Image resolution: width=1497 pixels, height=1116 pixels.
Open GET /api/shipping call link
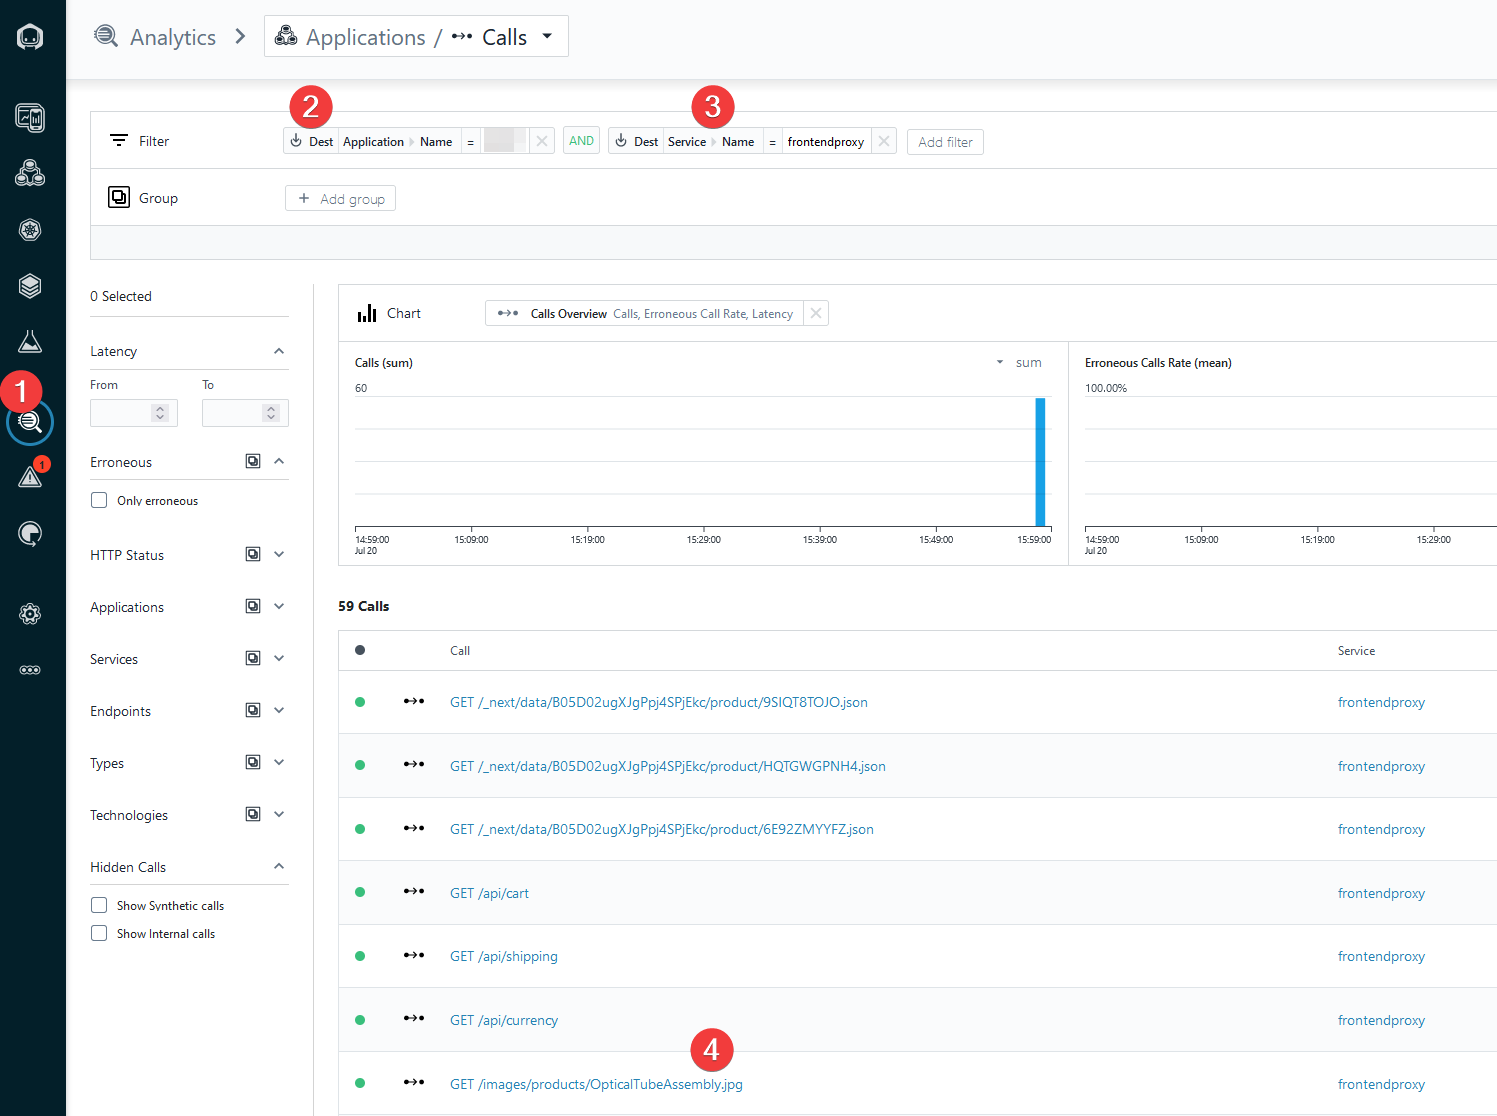pyautogui.click(x=504, y=956)
